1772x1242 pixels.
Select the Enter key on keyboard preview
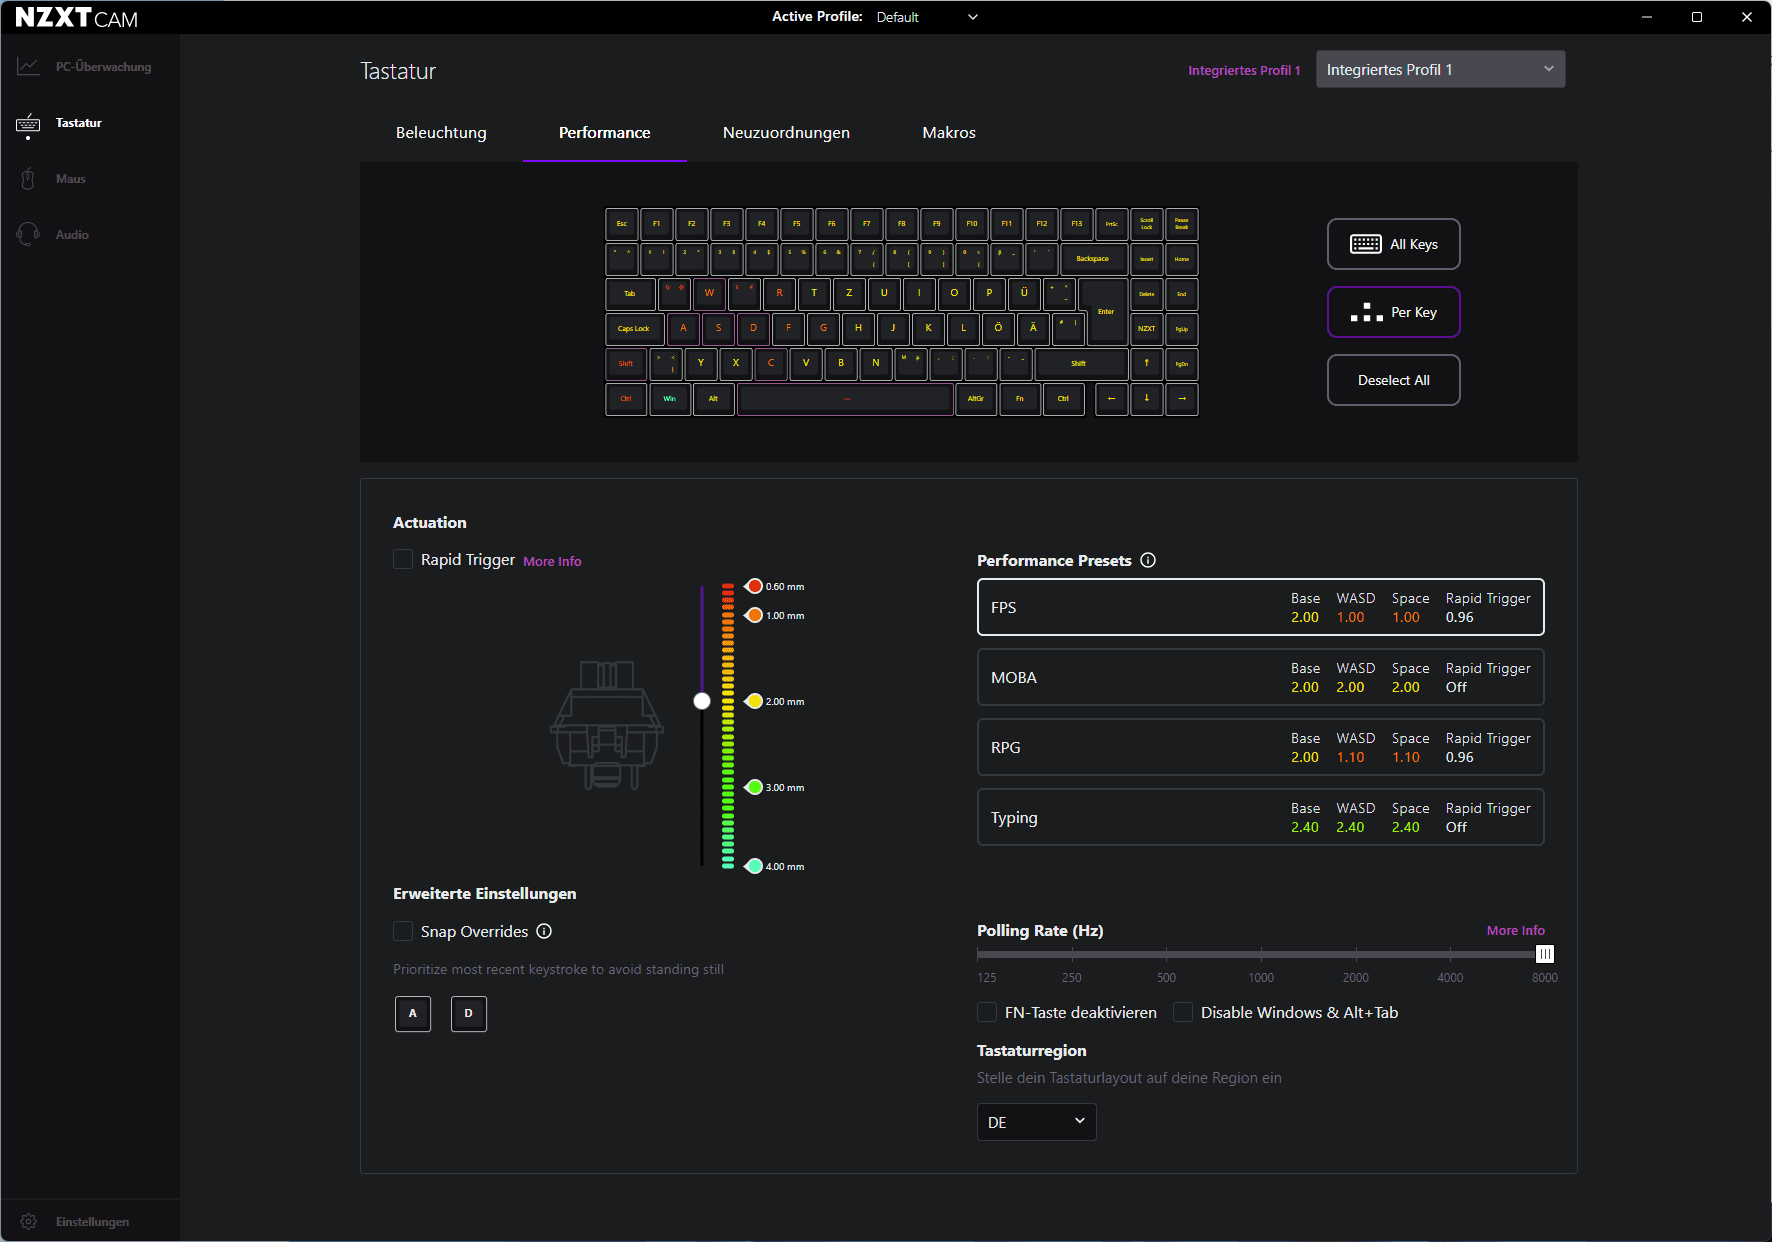coord(1106,311)
